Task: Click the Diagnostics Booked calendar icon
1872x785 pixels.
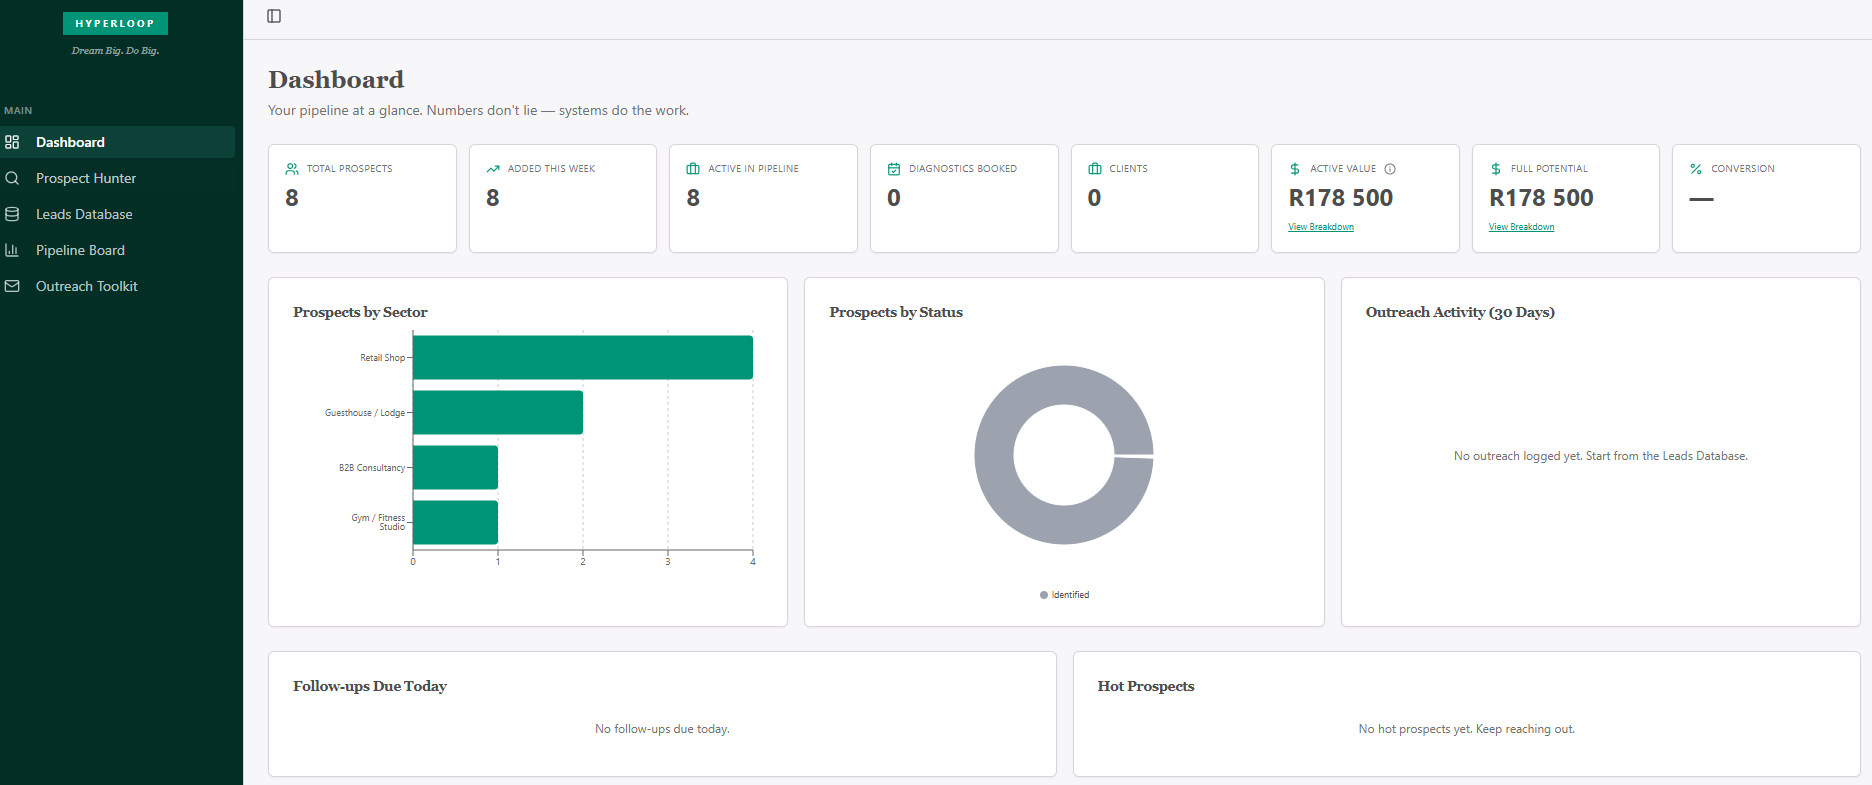Action: [x=894, y=169]
